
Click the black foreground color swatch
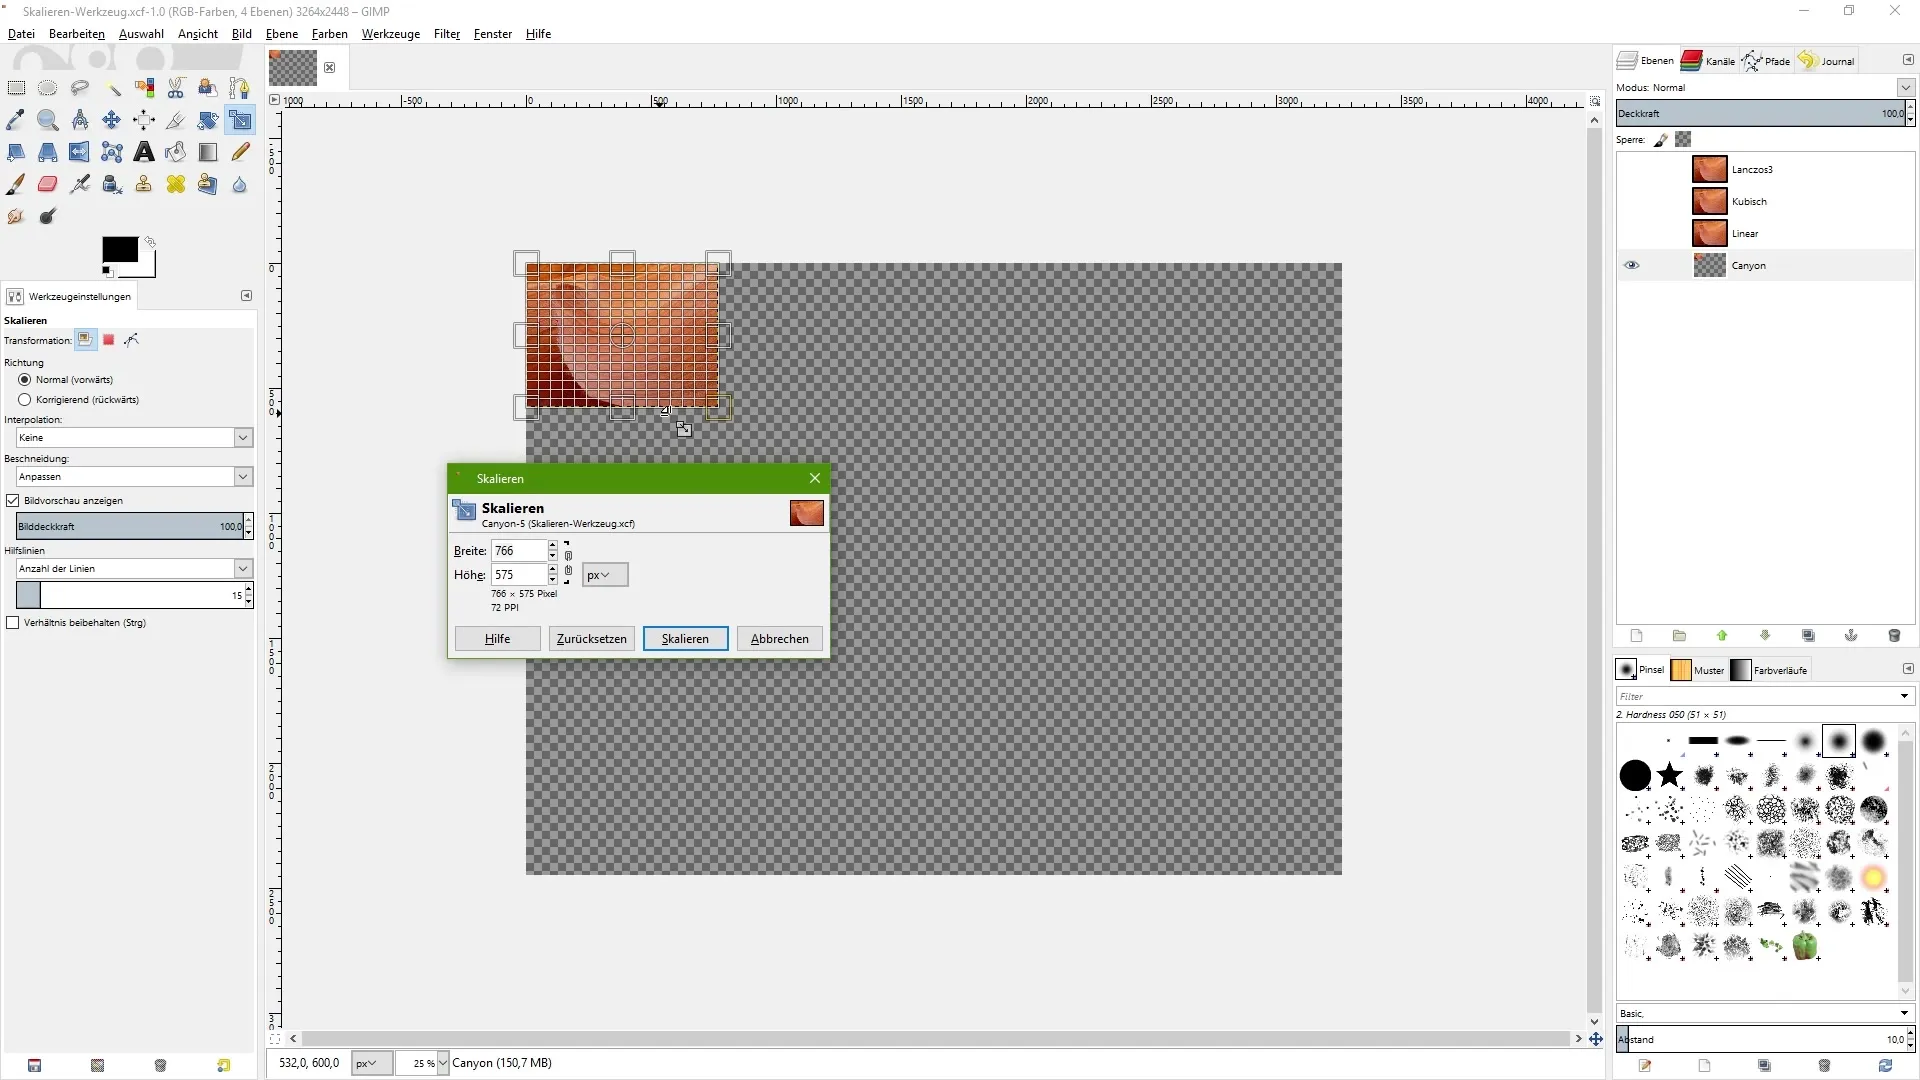click(119, 250)
